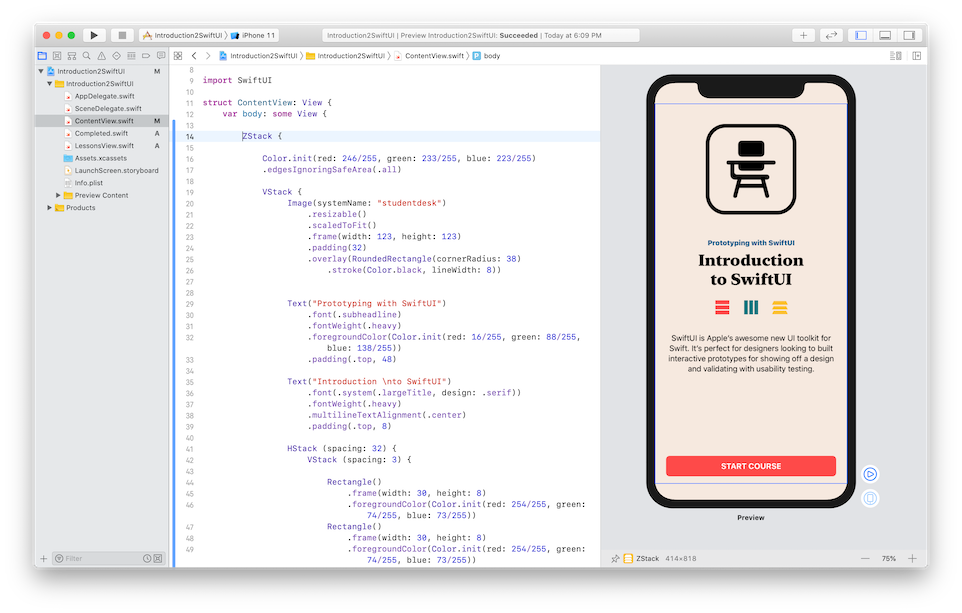The height and width of the screenshot is (613, 962).
Task: Toggle the bottom debug area panel
Action: tap(885, 36)
